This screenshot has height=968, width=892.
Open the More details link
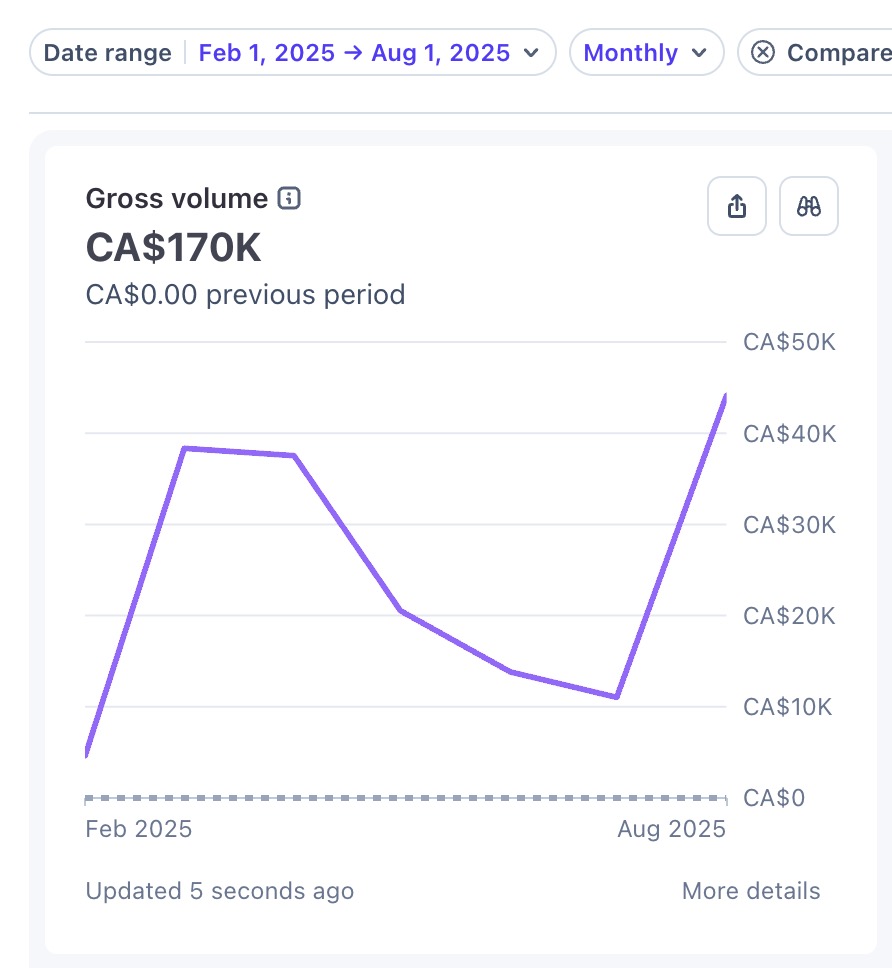[751, 891]
